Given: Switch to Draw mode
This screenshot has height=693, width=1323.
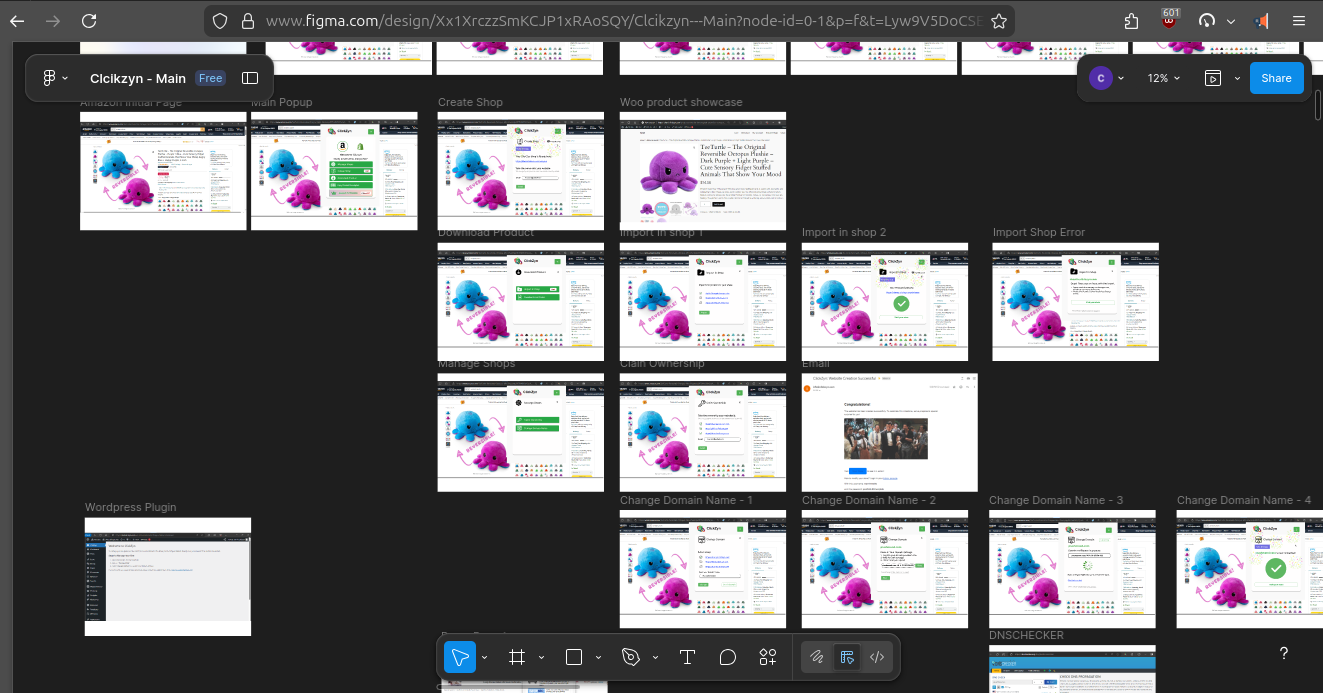Looking at the screenshot, I should point(817,657).
